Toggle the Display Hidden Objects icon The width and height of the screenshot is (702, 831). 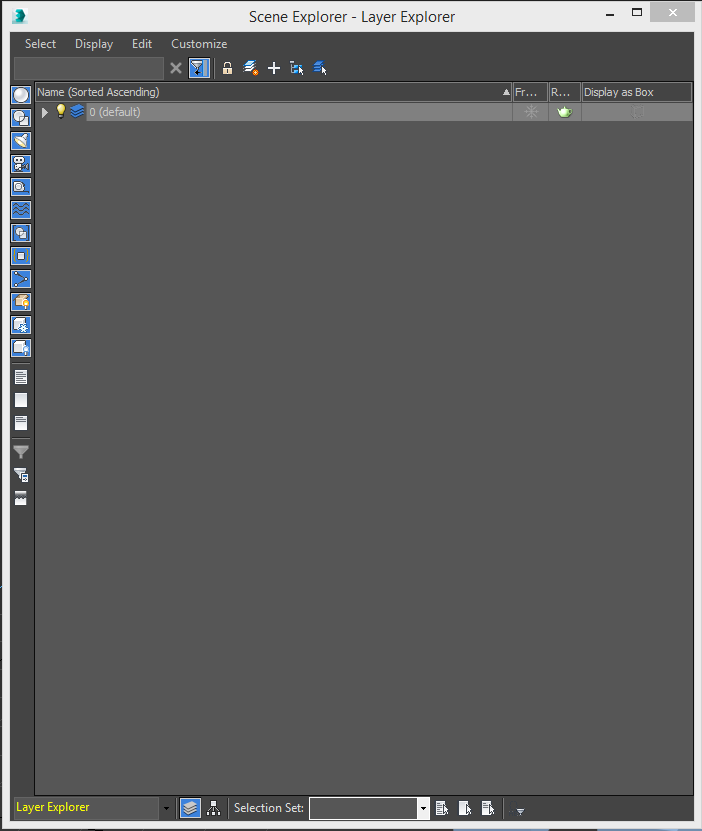tap(21, 348)
